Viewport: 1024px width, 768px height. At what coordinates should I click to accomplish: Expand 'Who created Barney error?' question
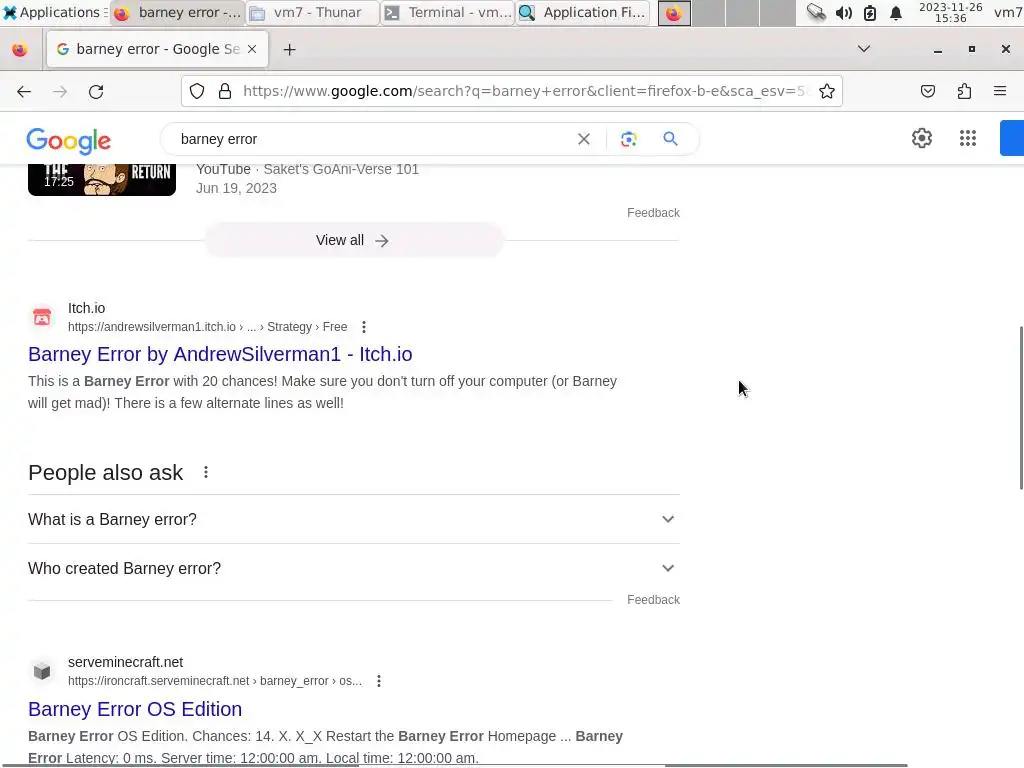pyautogui.click(x=354, y=568)
